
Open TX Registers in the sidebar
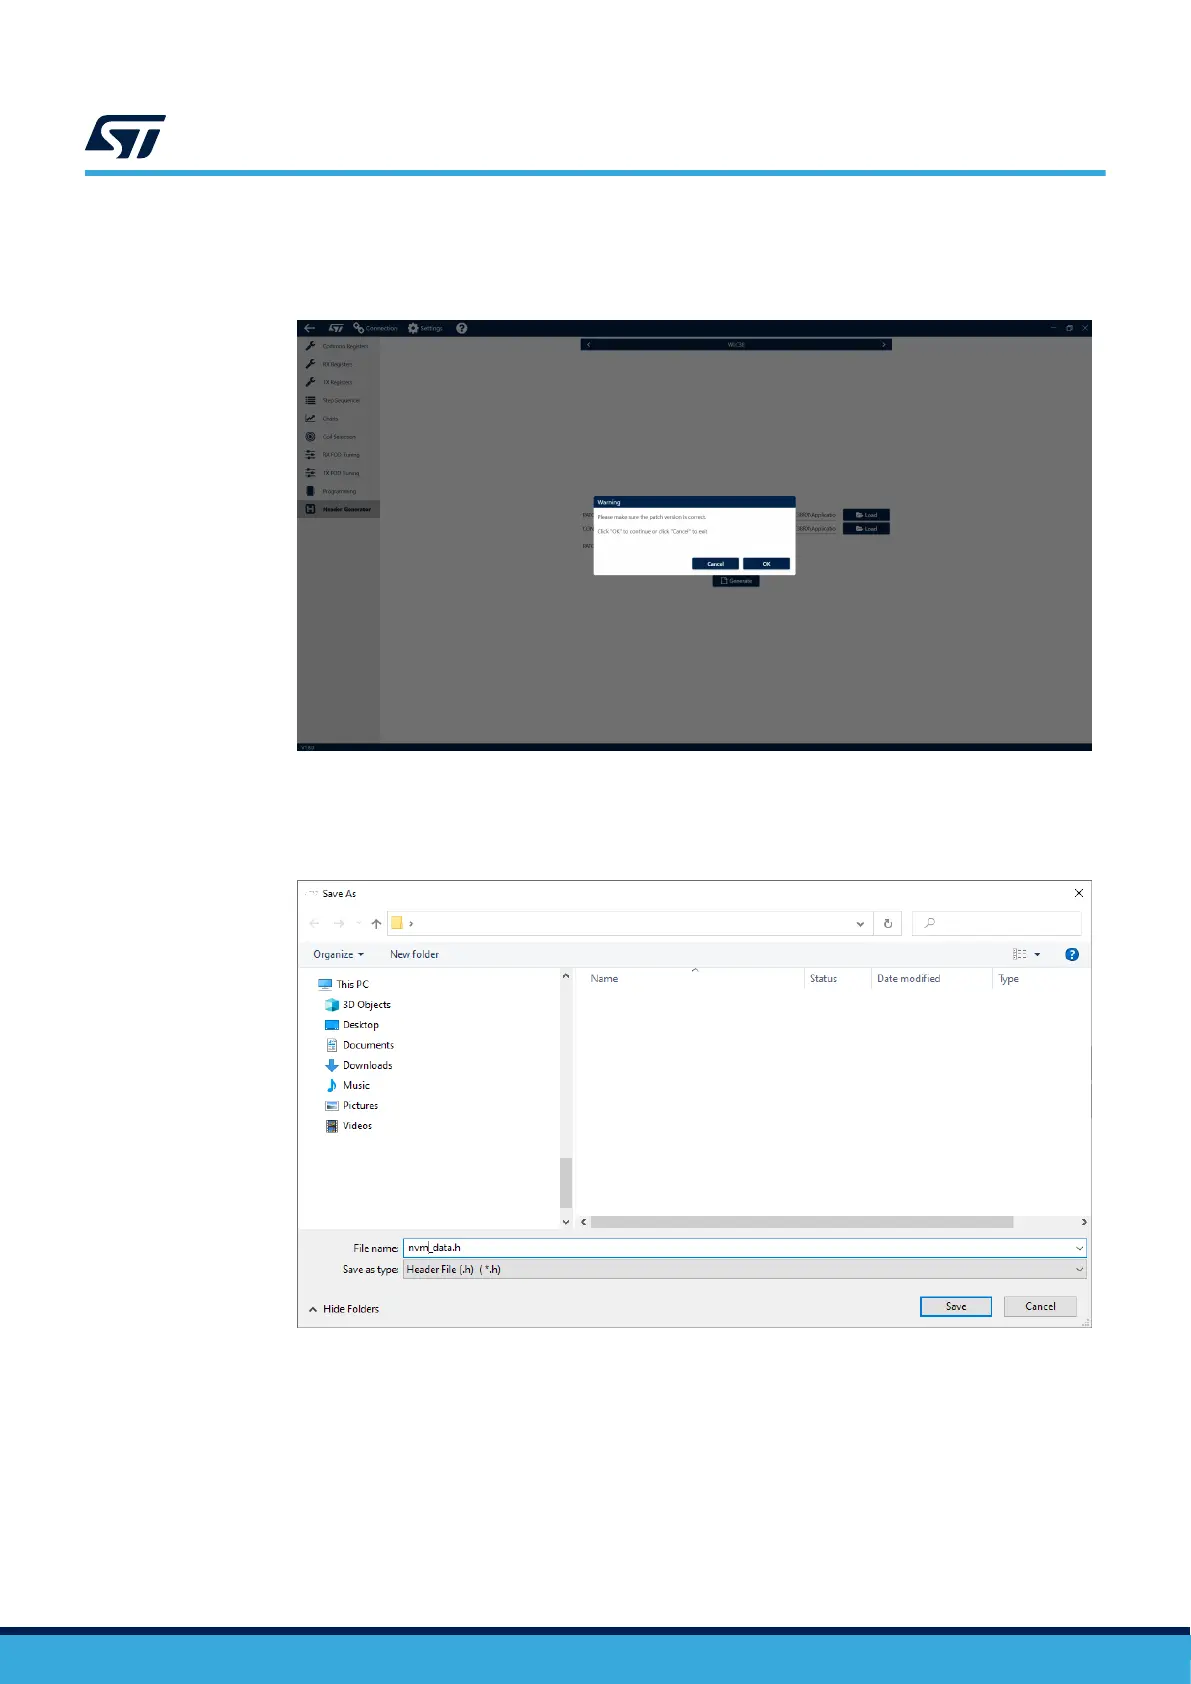pyautogui.click(x=339, y=382)
